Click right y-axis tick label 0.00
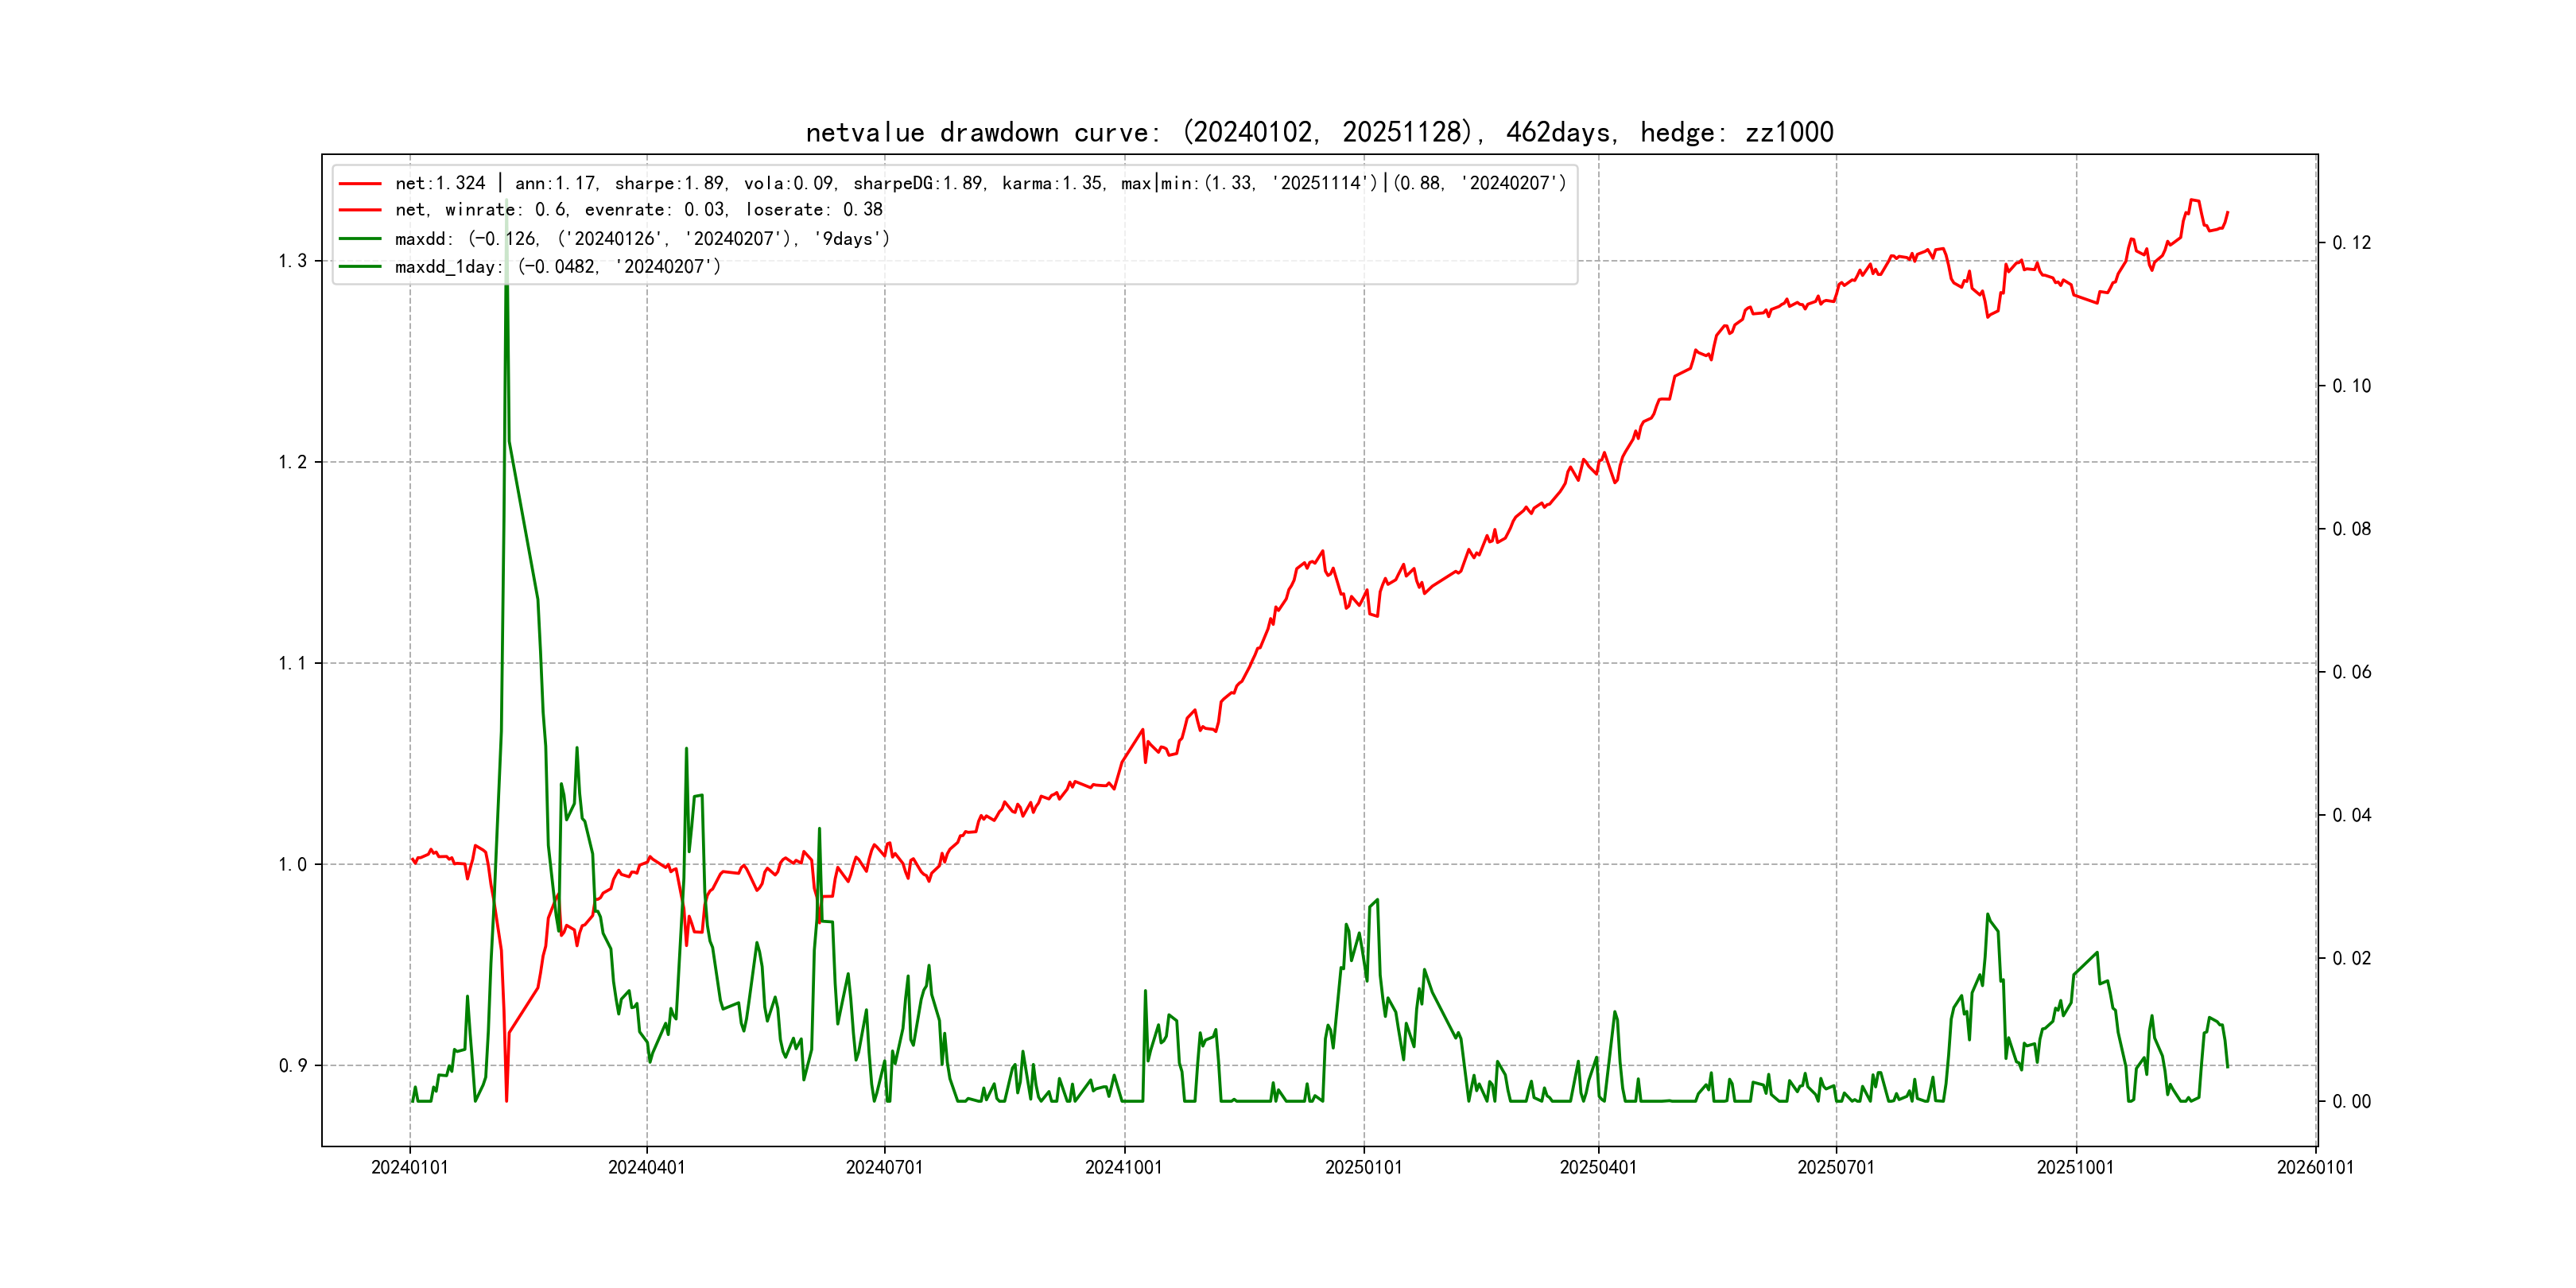The image size is (2576, 1288). (2351, 1102)
